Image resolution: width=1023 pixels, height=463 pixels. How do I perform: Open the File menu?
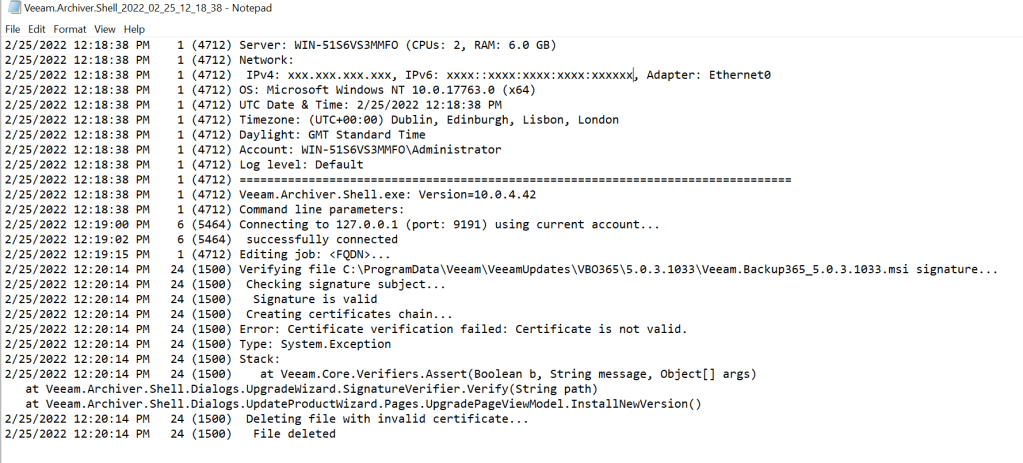pyautogui.click(x=13, y=30)
